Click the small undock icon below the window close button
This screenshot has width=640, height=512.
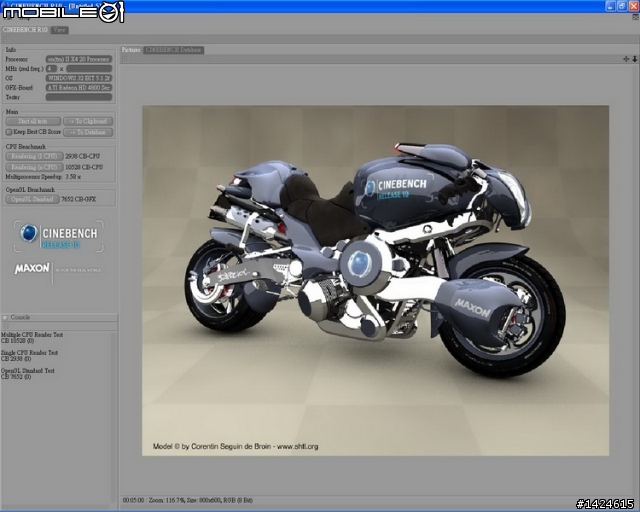tap(635, 17)
